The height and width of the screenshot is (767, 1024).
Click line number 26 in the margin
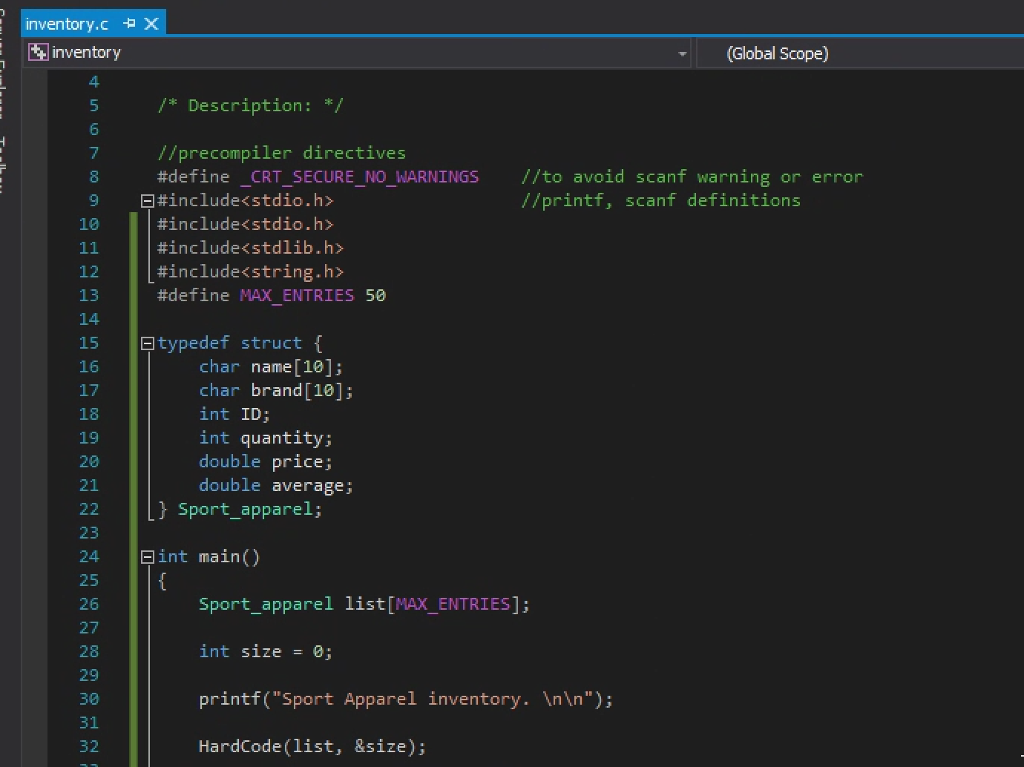click(89, 604)
